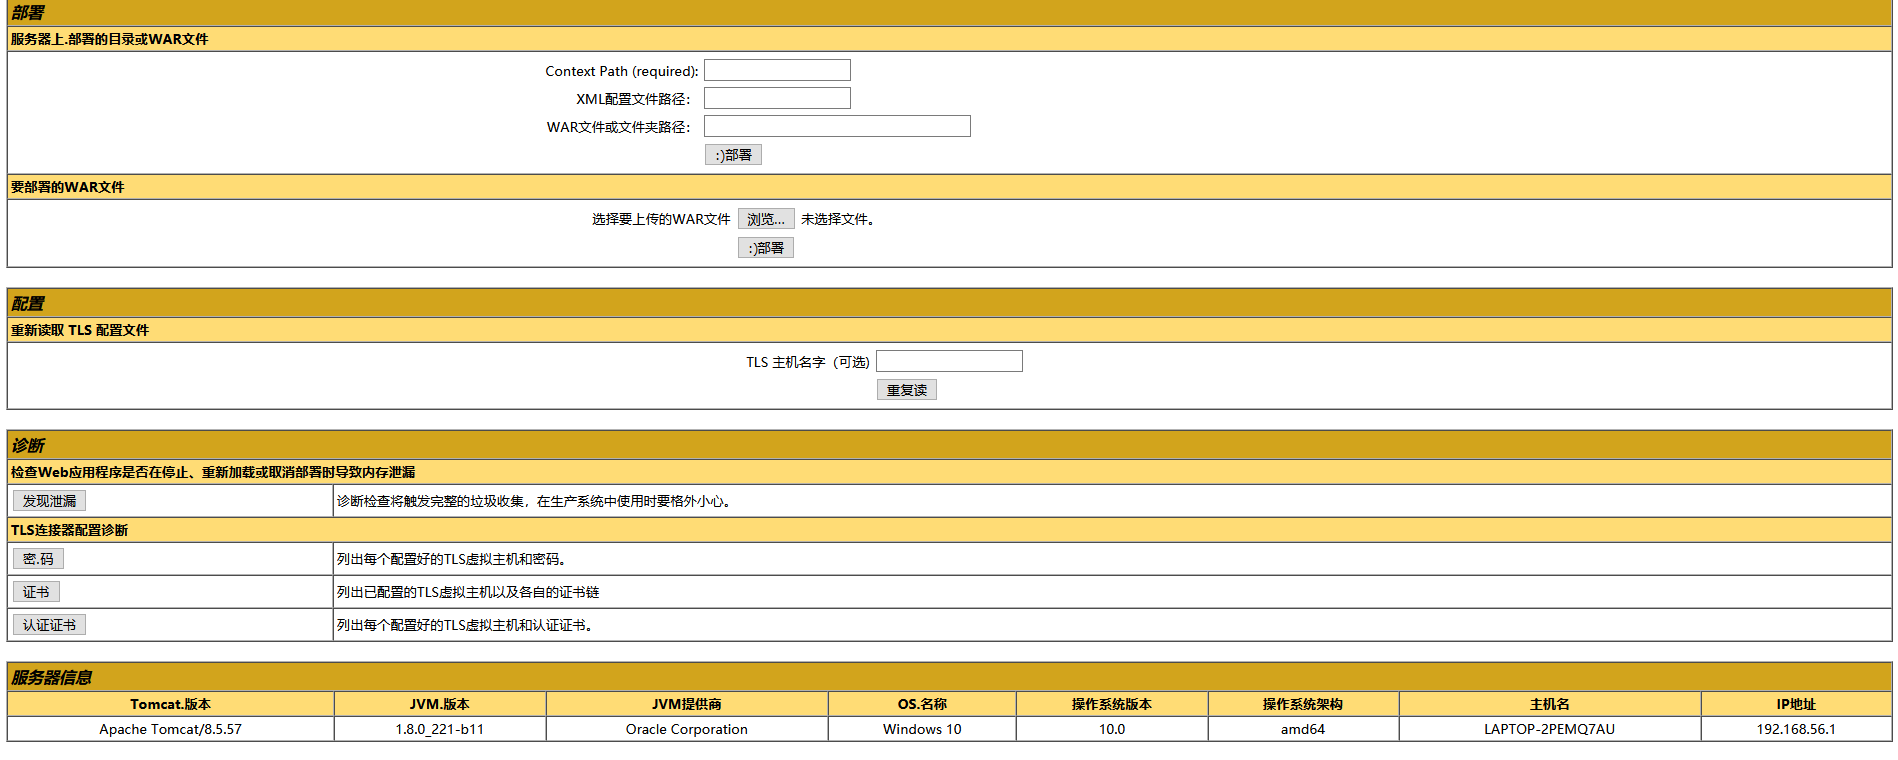This screenshot has height=760, width=1898.
Task: Focus the TLS 主机名字 input field
Action: click(x=949, y=361)
